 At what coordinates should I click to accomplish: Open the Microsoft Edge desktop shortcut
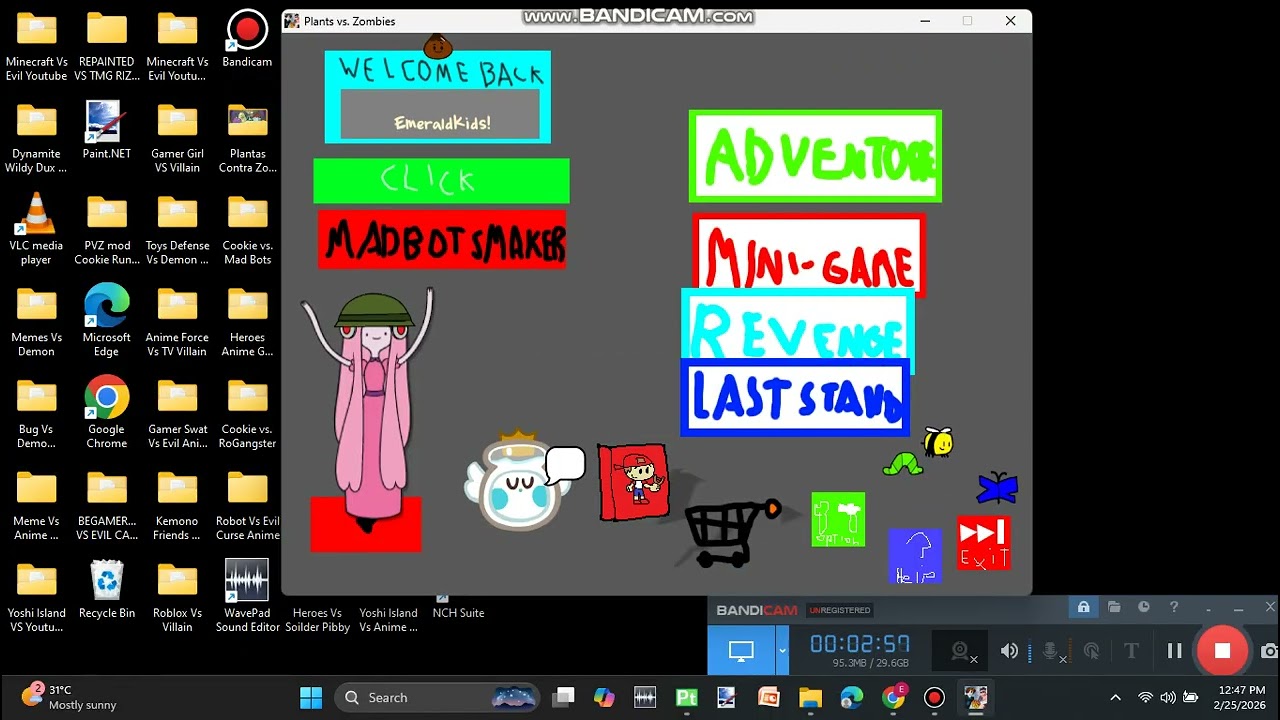(106, 322)
